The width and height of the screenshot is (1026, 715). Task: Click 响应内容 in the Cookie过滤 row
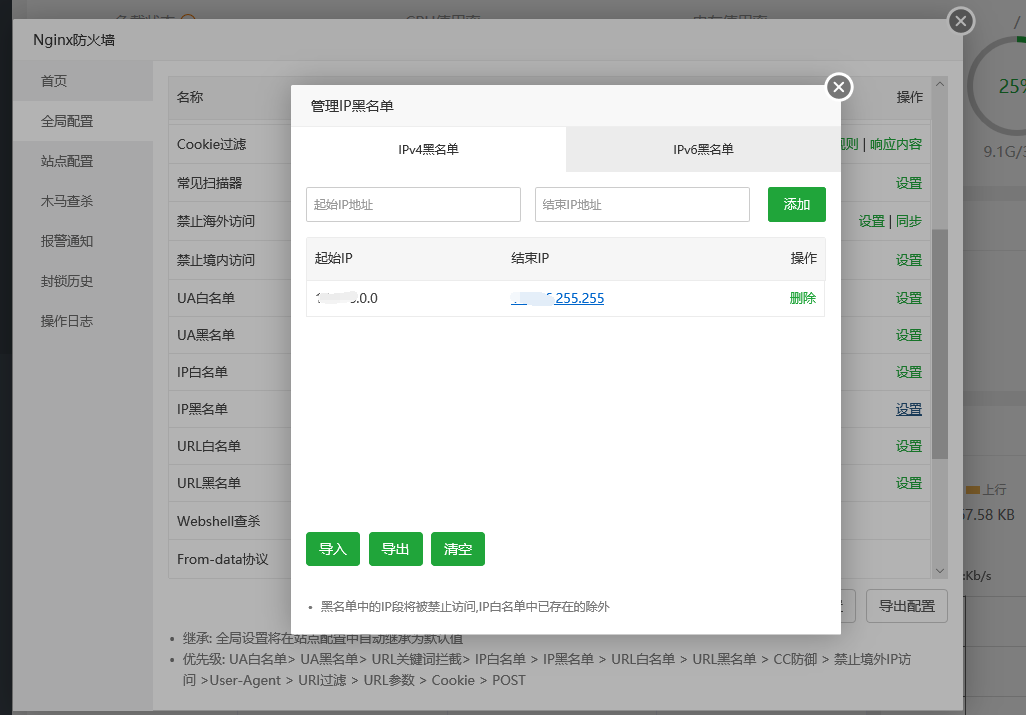[895, 144]
